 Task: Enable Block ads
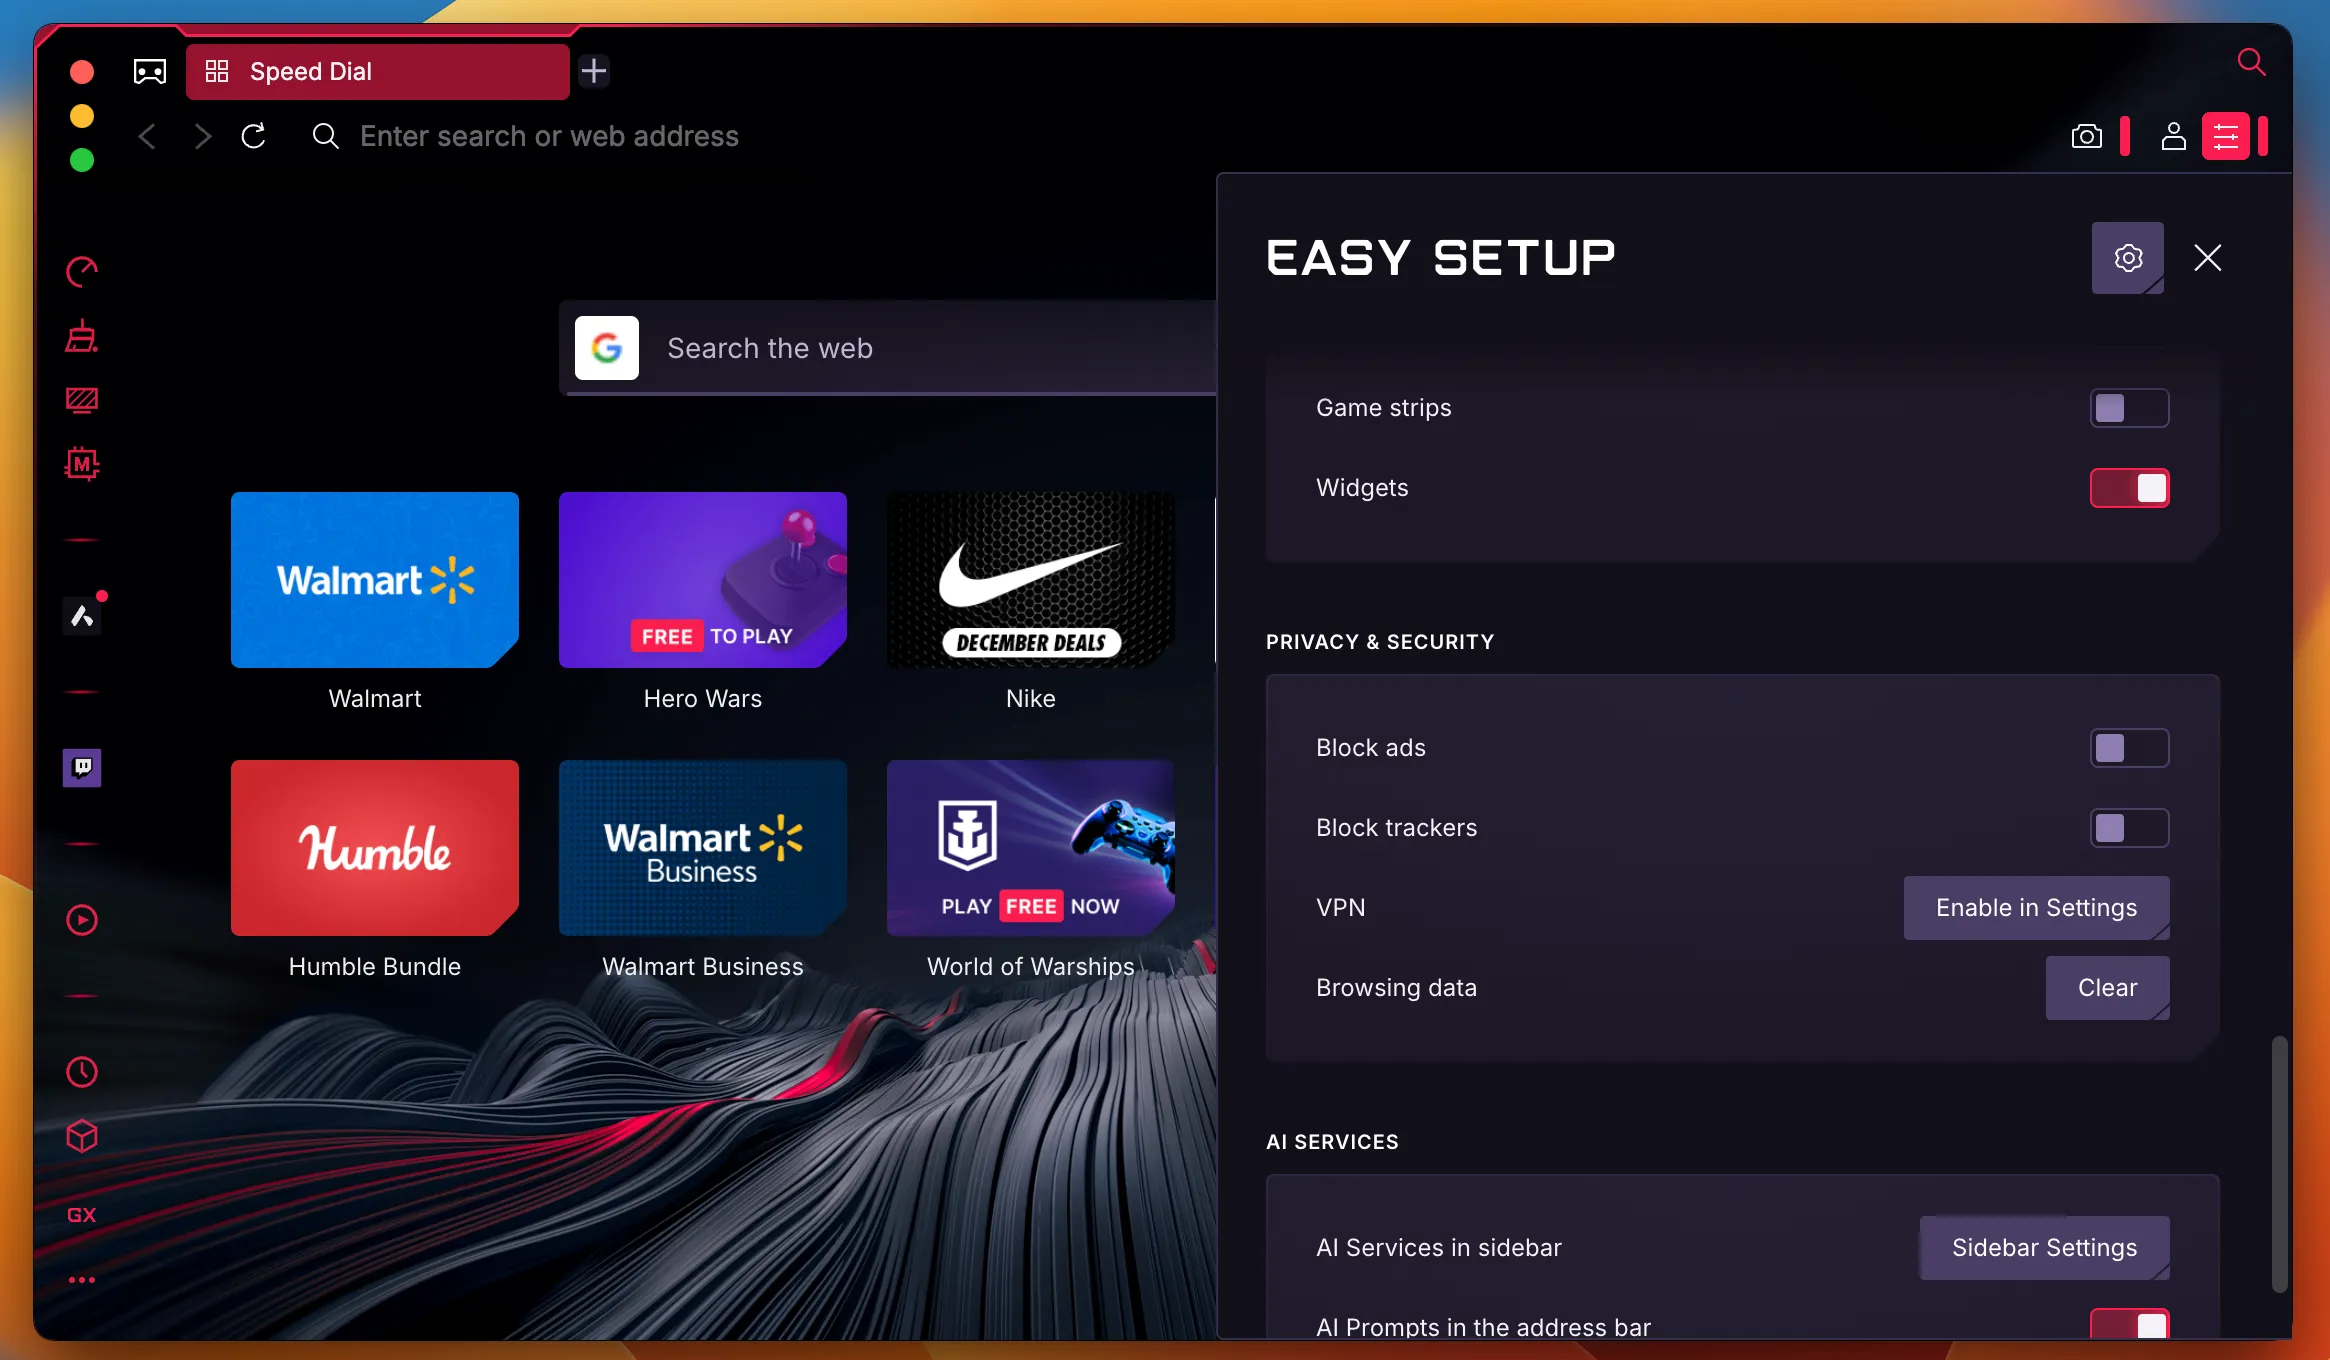tap(2128, 747)
